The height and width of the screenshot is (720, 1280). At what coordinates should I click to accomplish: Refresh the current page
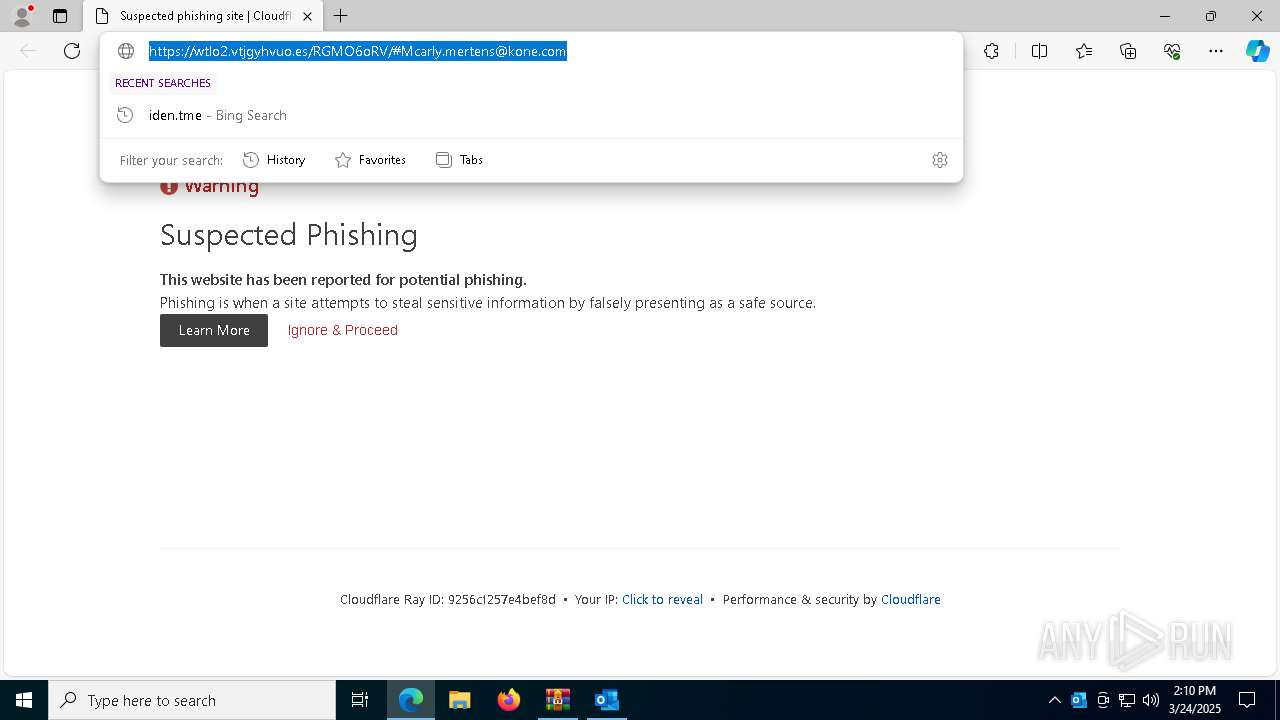pos(72,51)
